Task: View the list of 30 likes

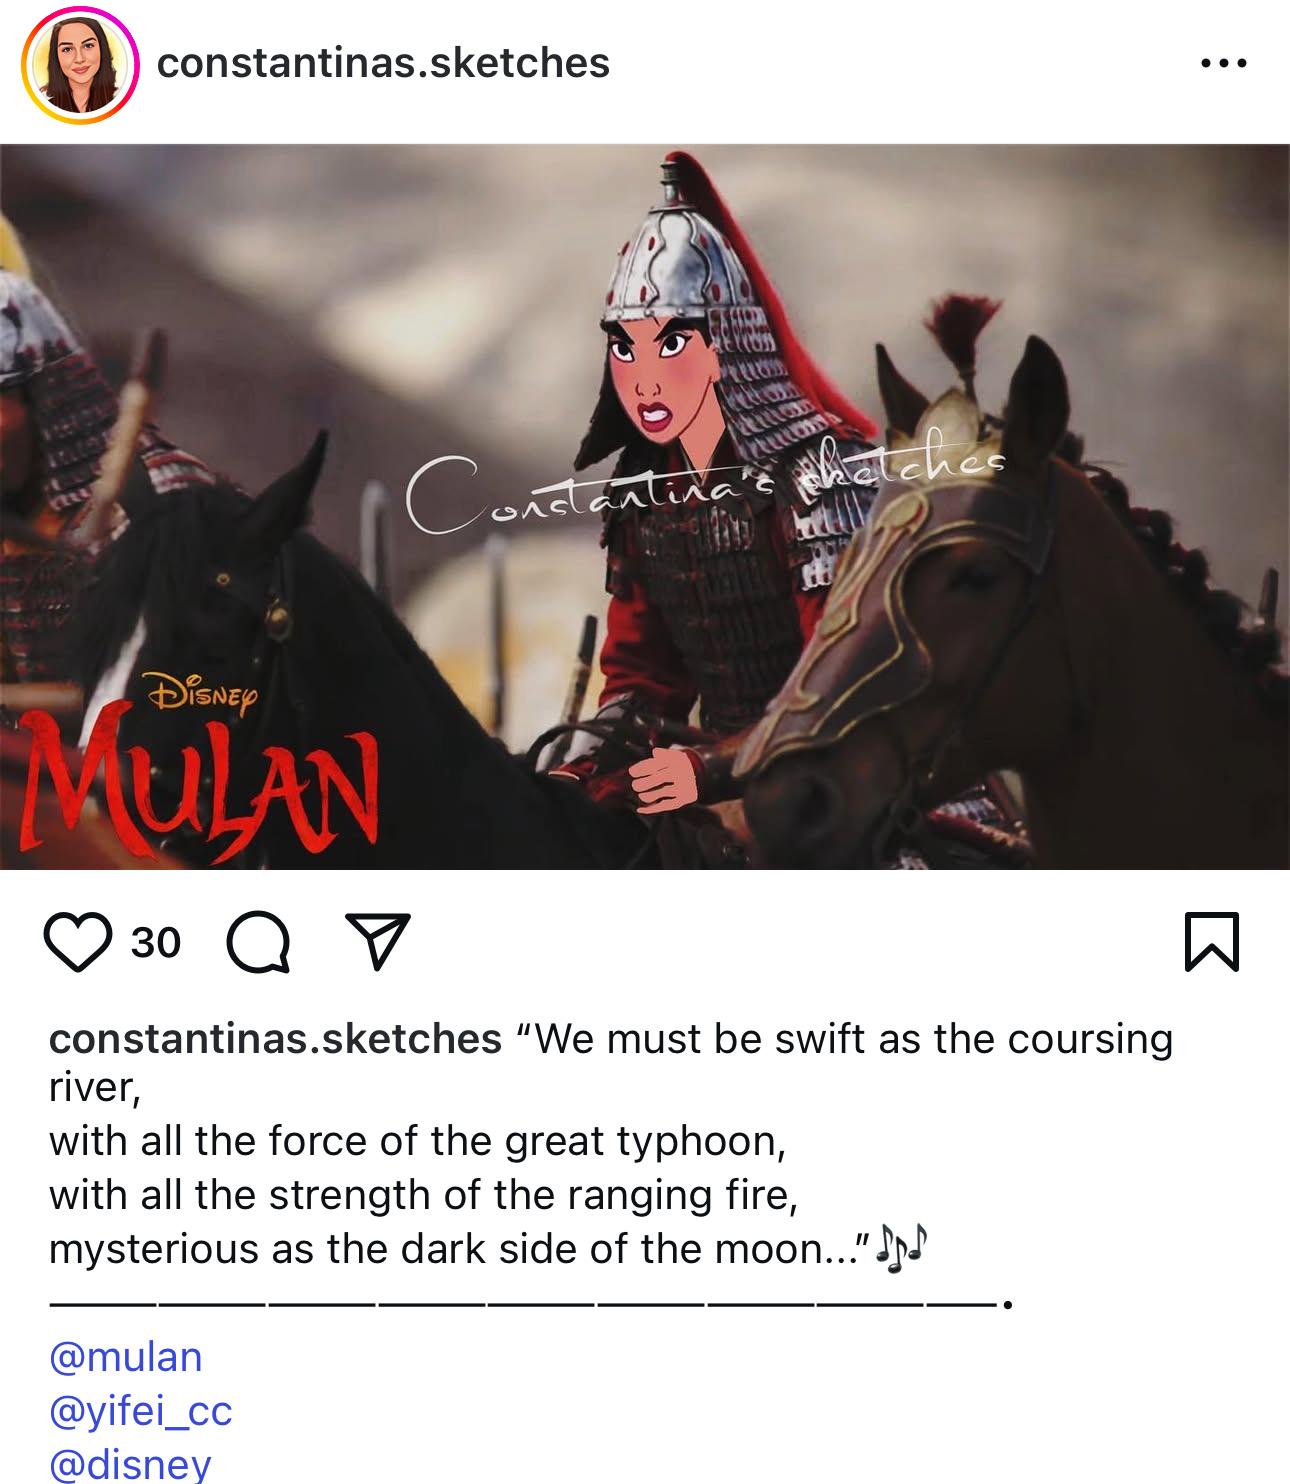Action: tap(156, 942)
